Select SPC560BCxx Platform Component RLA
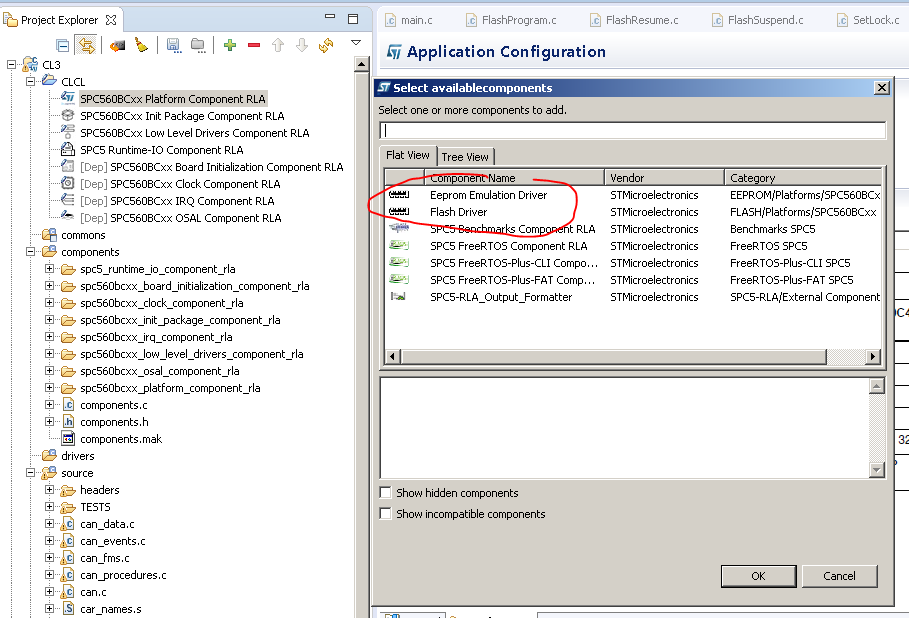This screenshot has width=909, height=618. pos(173,99)
